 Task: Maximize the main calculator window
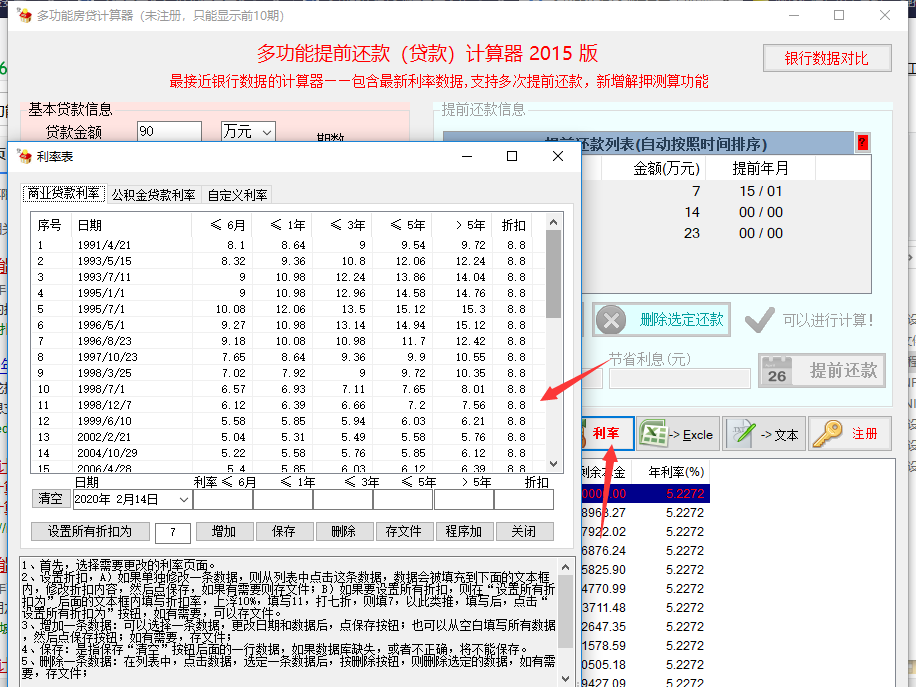839,15
